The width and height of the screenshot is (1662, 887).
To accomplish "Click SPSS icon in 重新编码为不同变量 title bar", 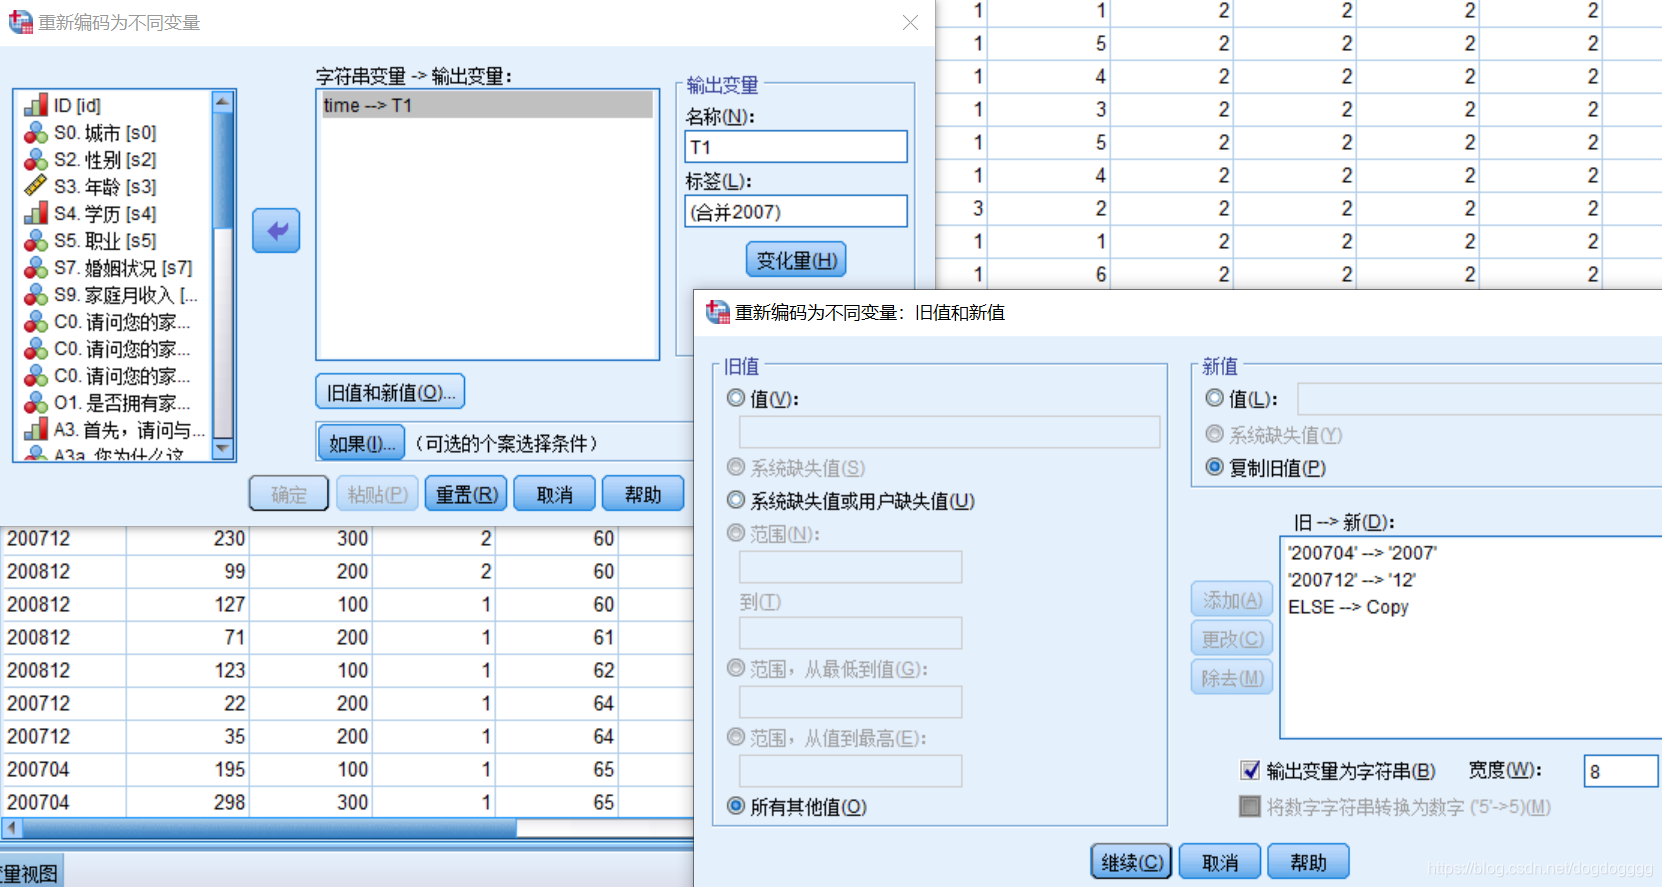I will tap(20, 22).
